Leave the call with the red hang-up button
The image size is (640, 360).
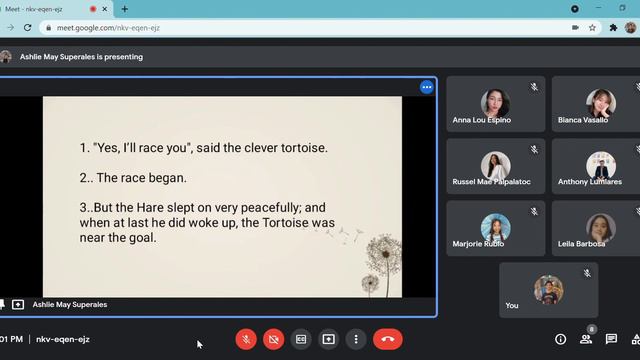388,339
